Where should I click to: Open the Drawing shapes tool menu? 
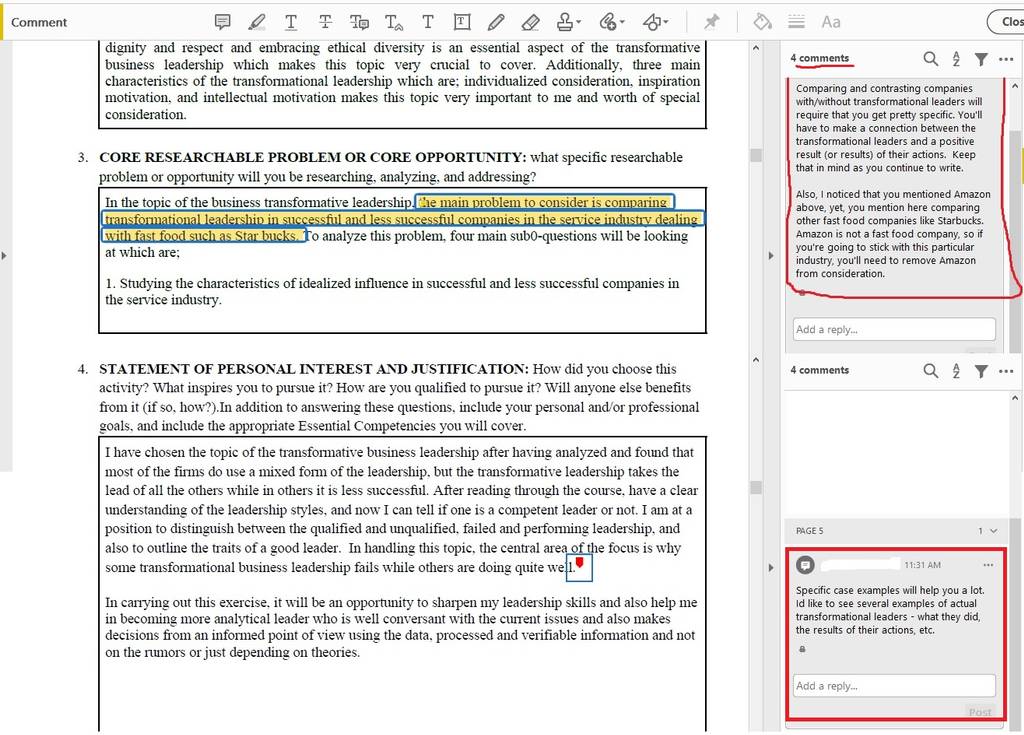pos(655,22)
